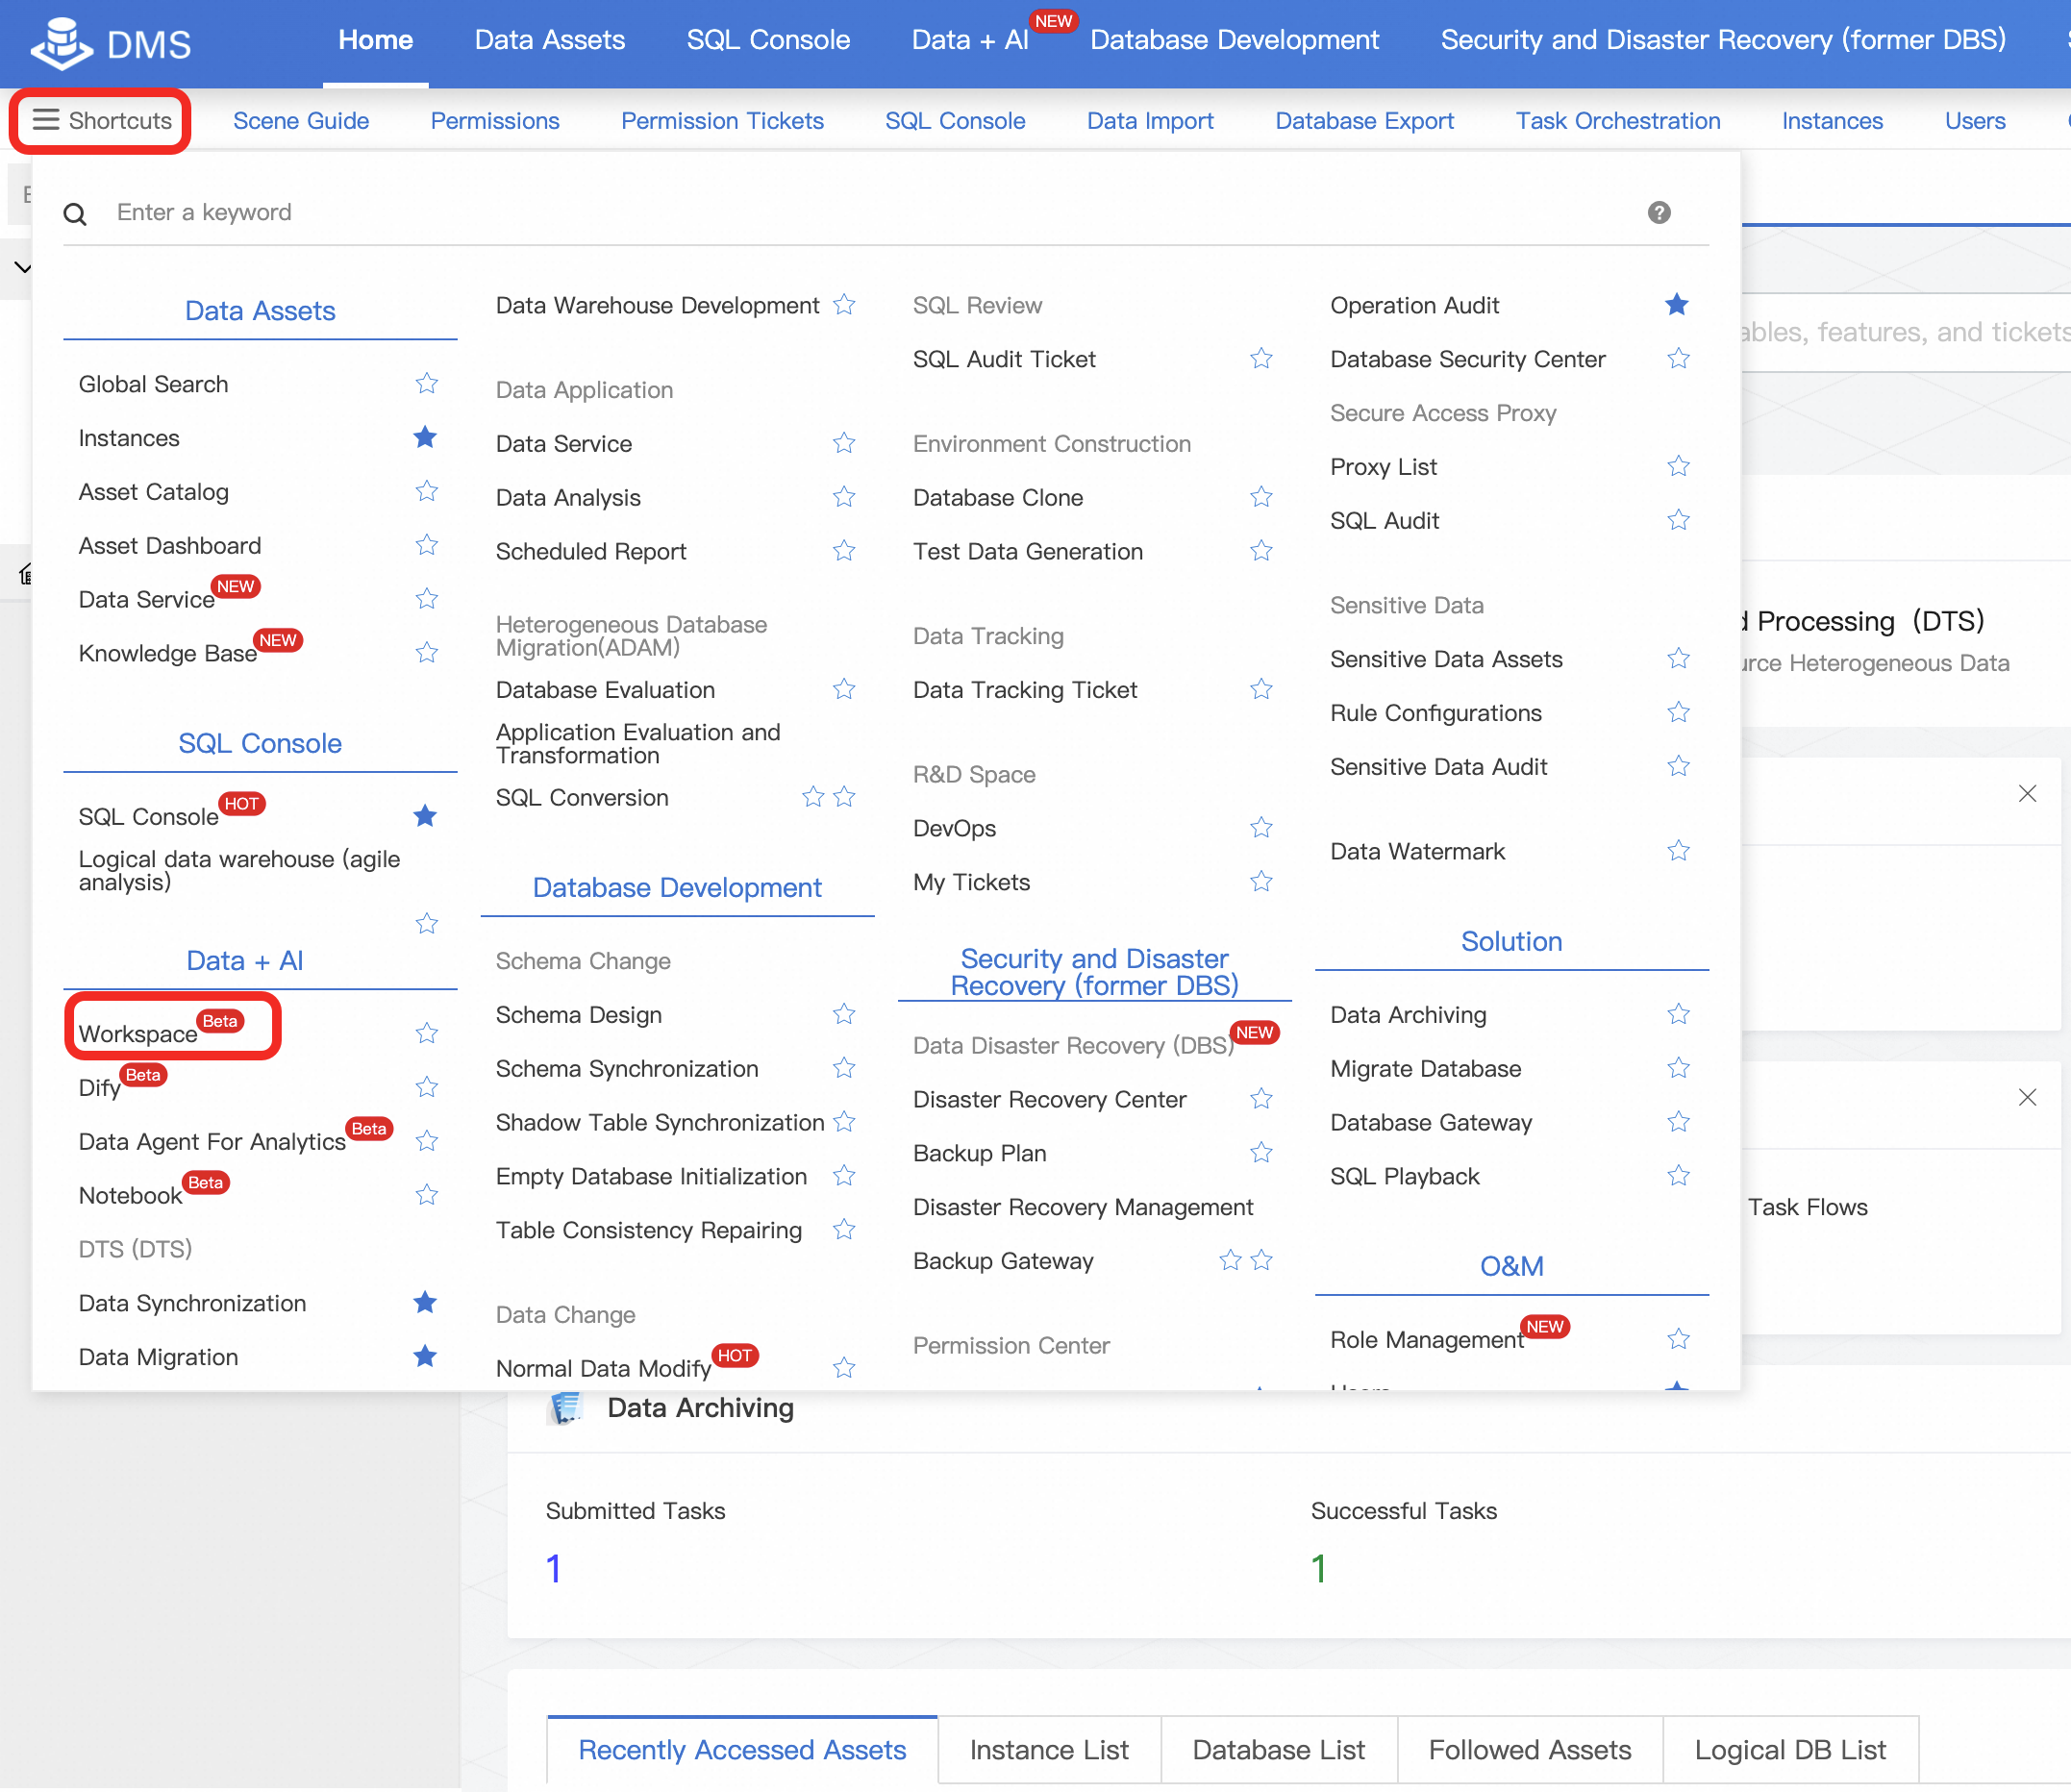Viewport: 2071px width, 1792px height.
Task: Unfavorite Operation Audit star
Action: click(x=1677, y=304)
